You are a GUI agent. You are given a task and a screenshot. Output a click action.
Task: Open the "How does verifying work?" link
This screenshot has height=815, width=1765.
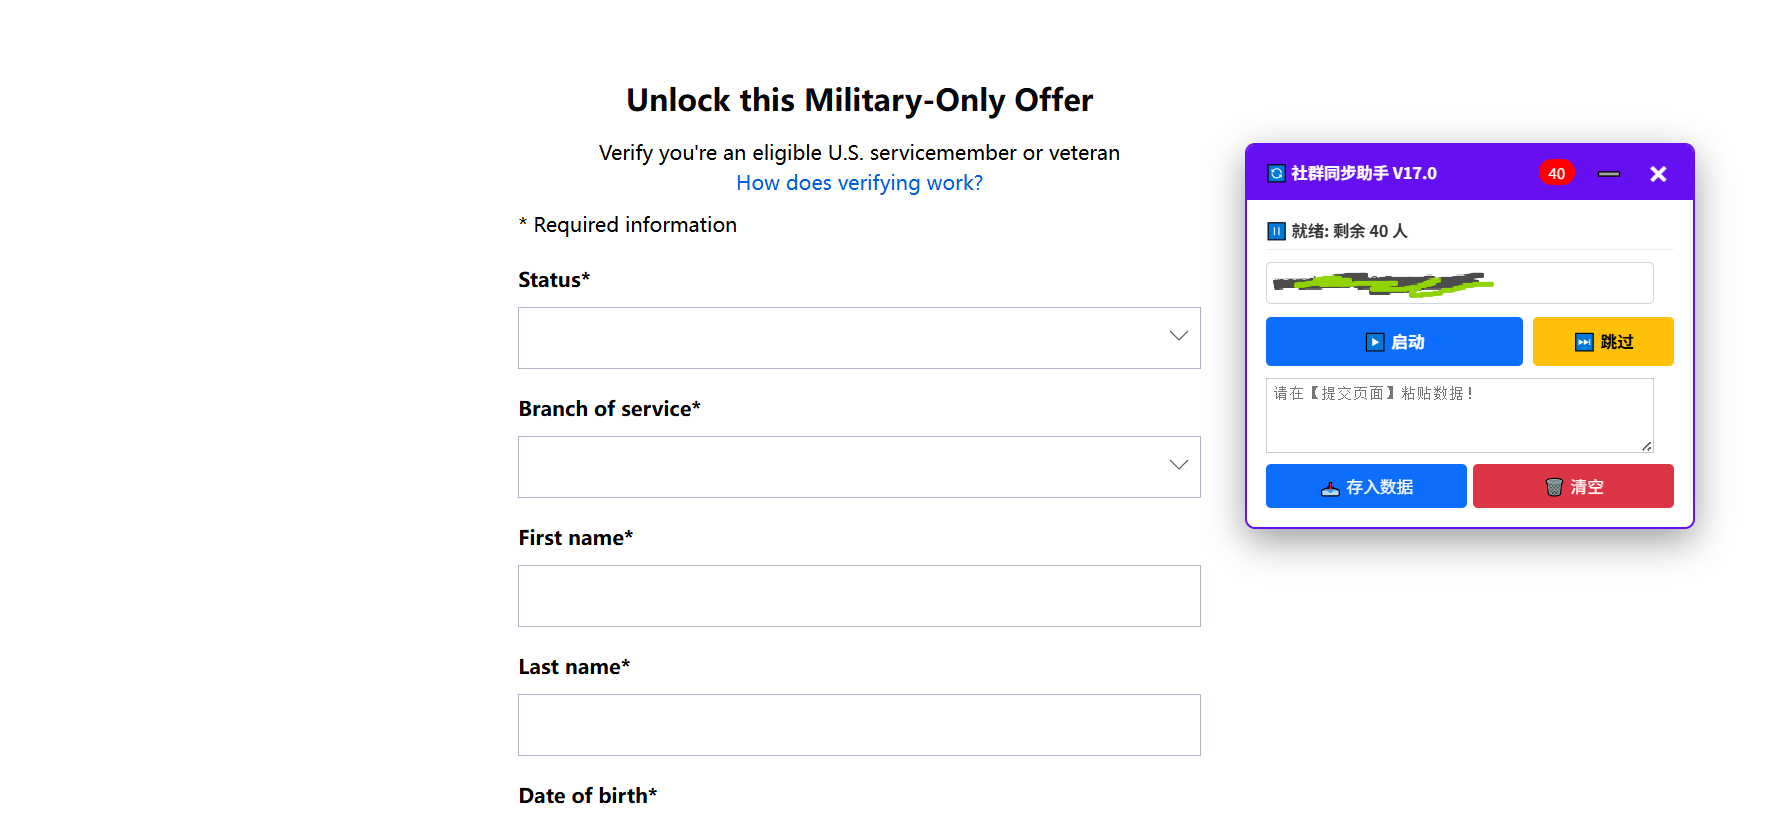coord(859,183)
